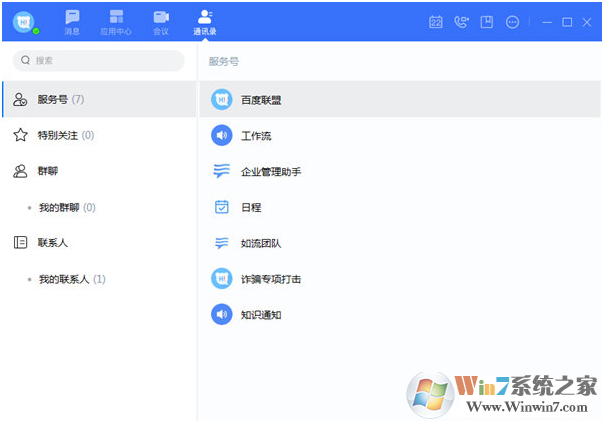Screen dimensions: 604x421
Task: Open the user avatar profile
Action: (24, 22)
